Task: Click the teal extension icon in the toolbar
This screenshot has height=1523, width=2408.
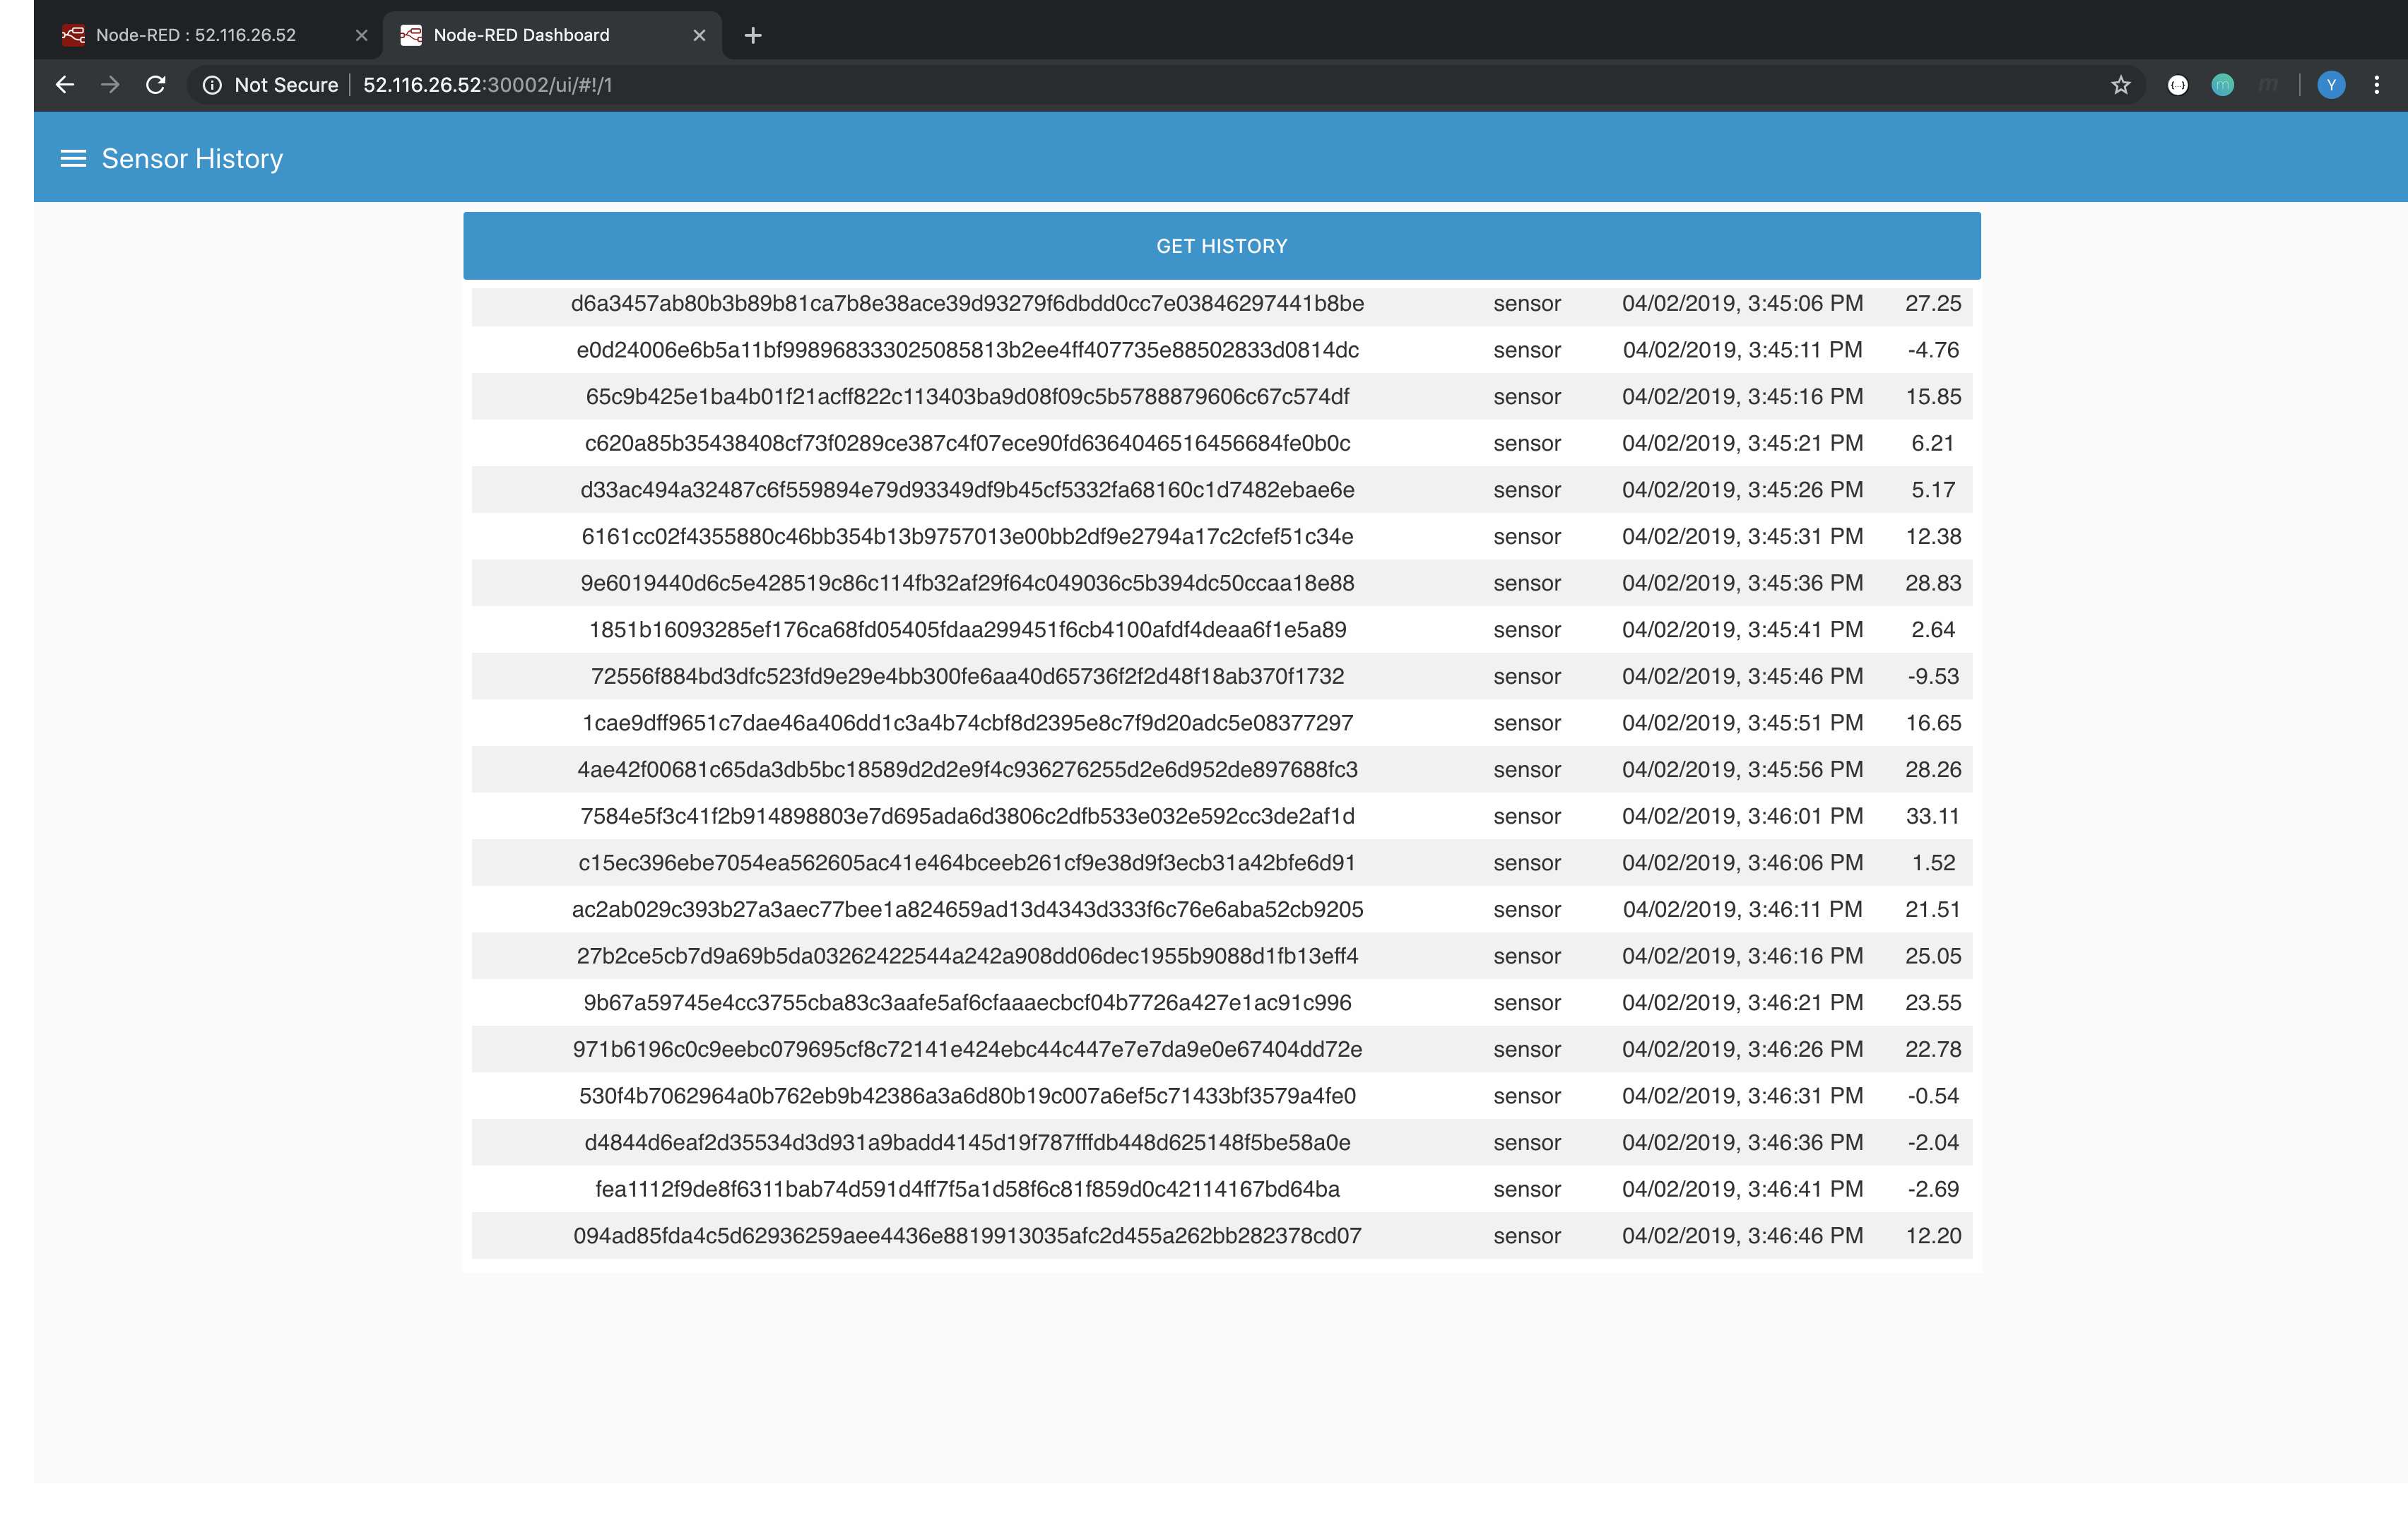Action: [x=2222, y=85]
